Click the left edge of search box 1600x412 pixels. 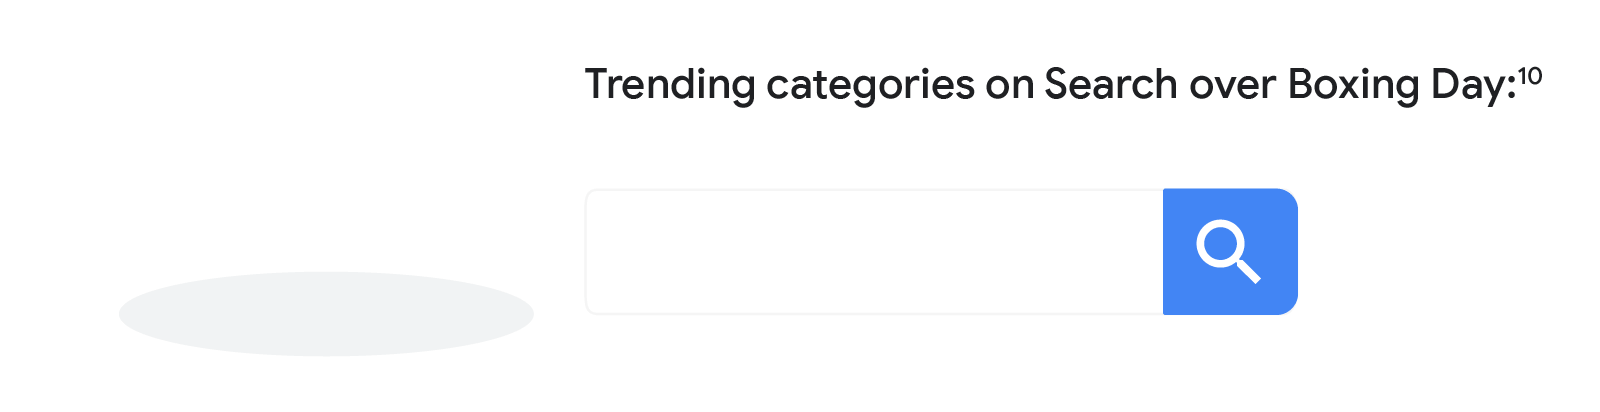[x=588, y=252]
